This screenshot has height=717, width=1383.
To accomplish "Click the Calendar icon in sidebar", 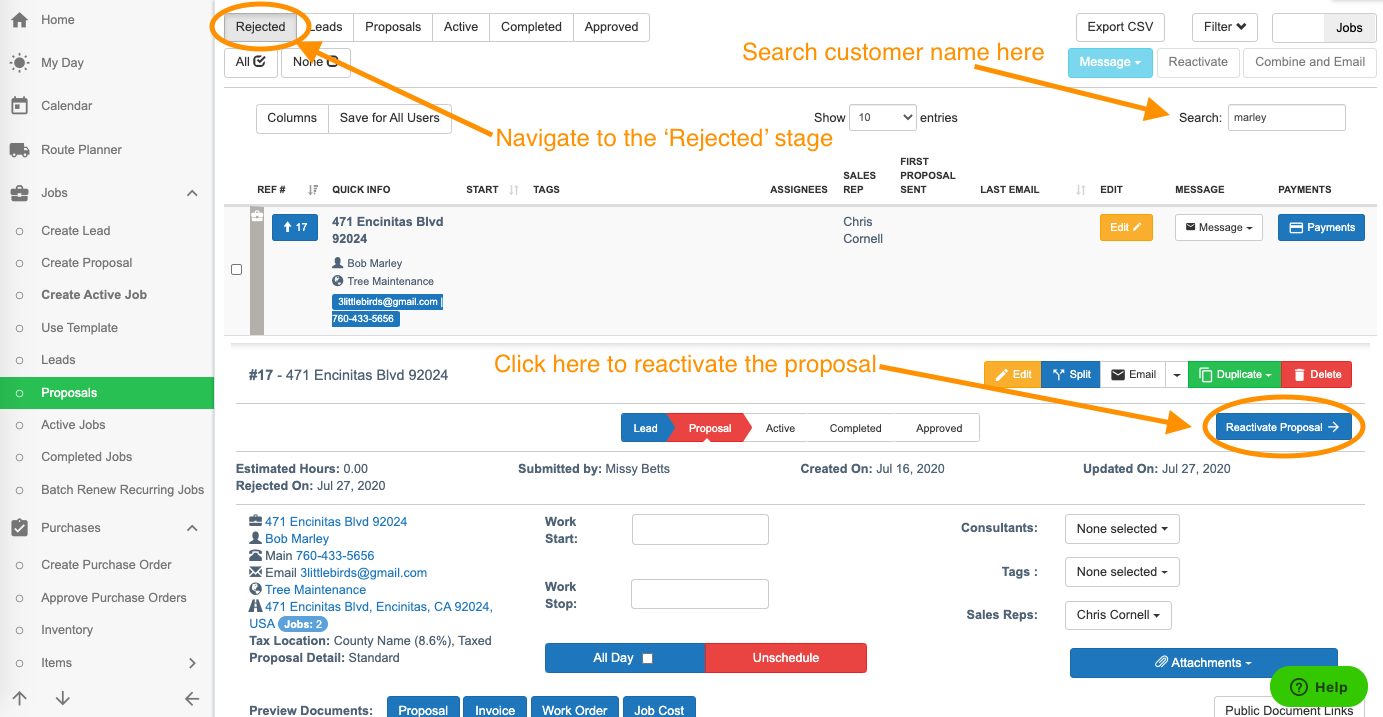I will tap(19, 106).
